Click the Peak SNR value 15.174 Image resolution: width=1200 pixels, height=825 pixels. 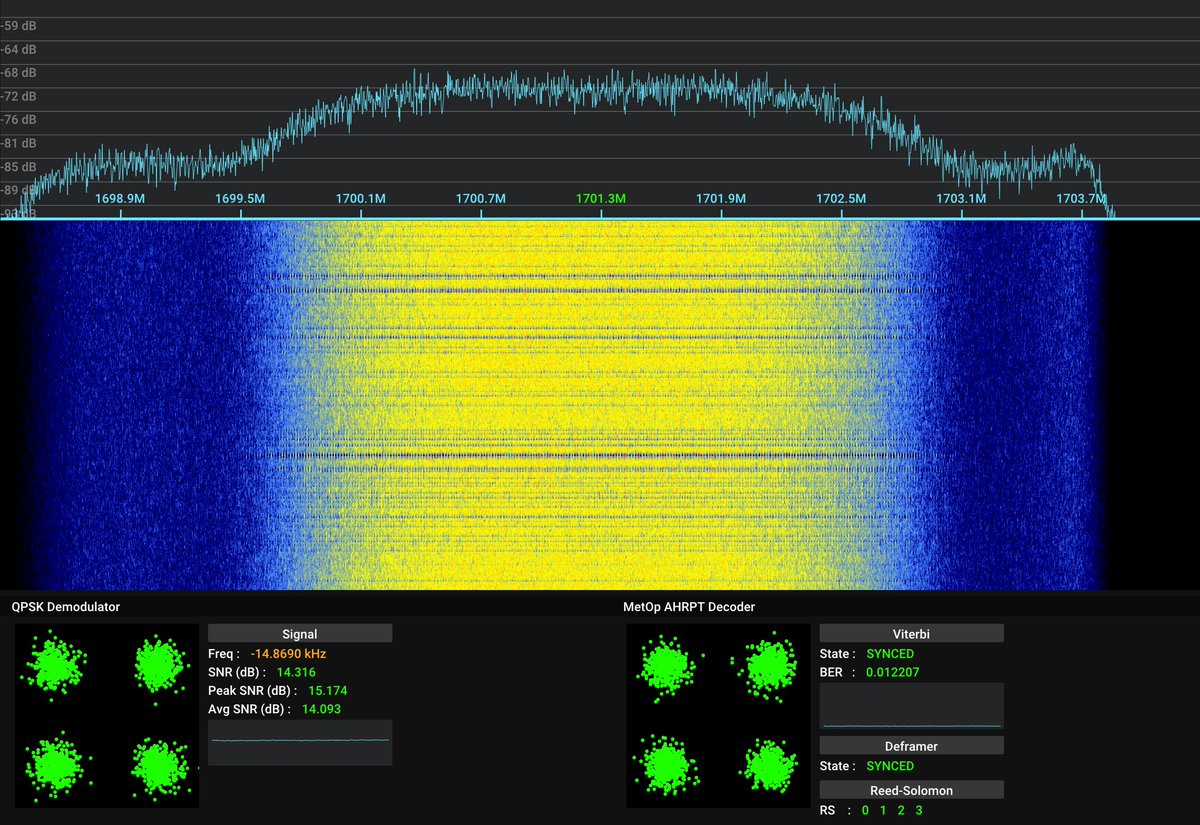pyautogui.click(x=327, y=690)
